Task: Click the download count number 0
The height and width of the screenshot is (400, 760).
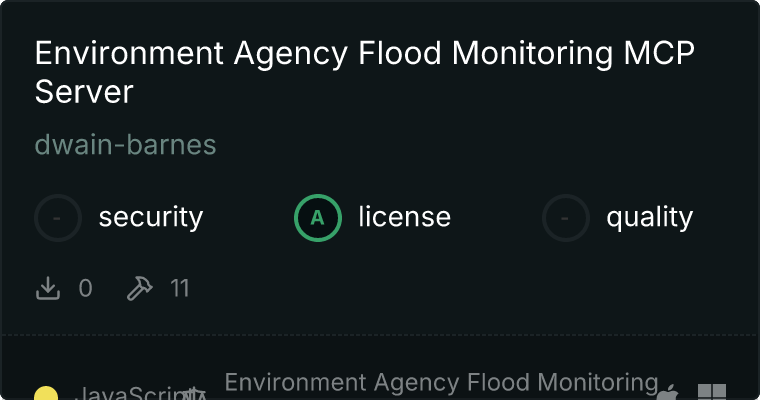Action: click(x=85, y=289)
